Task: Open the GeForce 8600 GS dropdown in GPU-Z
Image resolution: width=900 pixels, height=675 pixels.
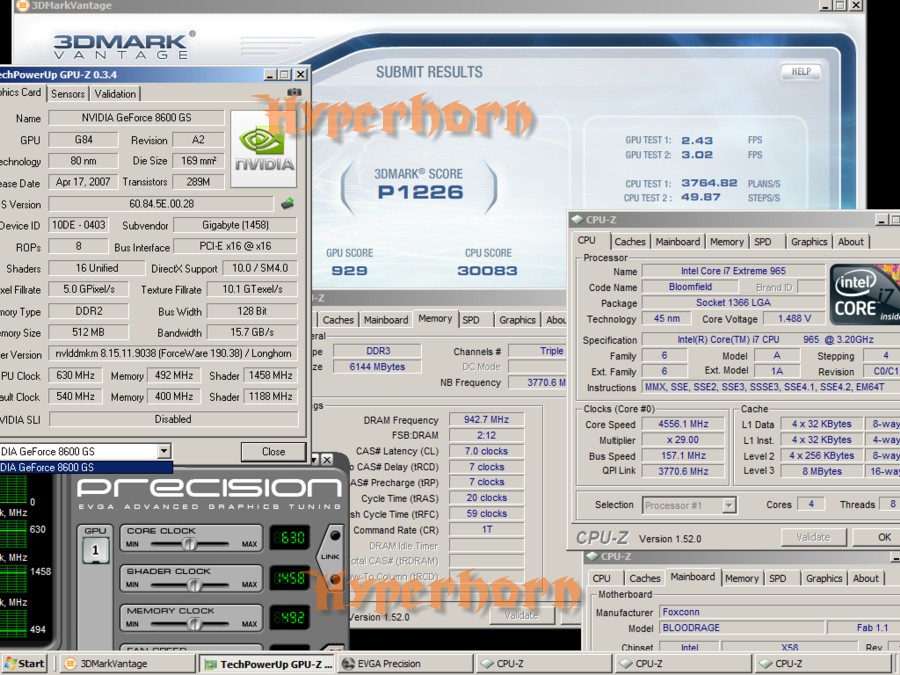Action: pos(164,451)
